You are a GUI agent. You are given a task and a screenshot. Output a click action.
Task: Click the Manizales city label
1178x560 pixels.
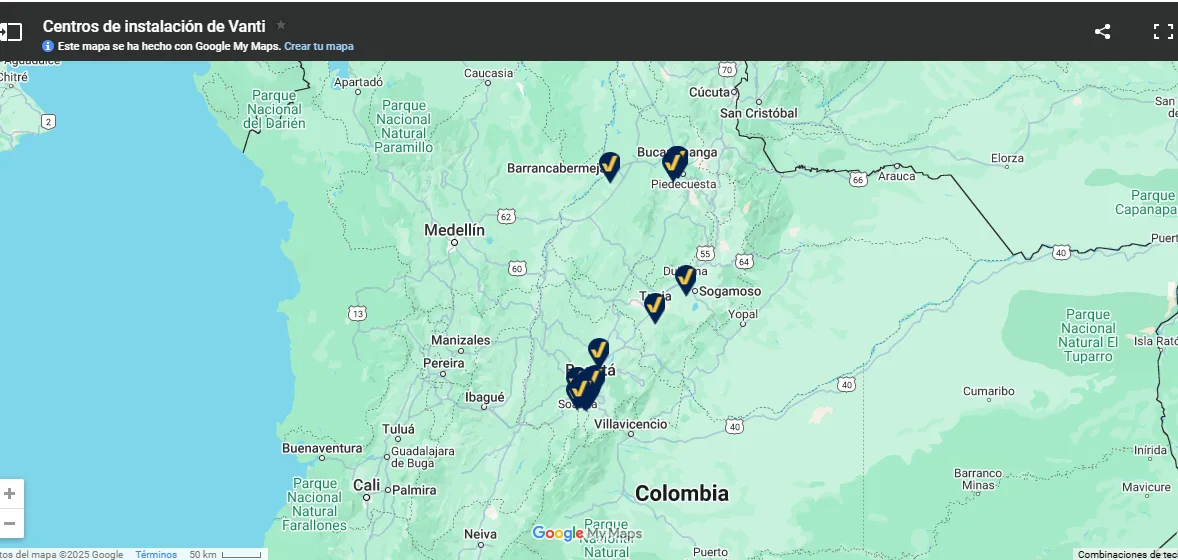[461, 340]
